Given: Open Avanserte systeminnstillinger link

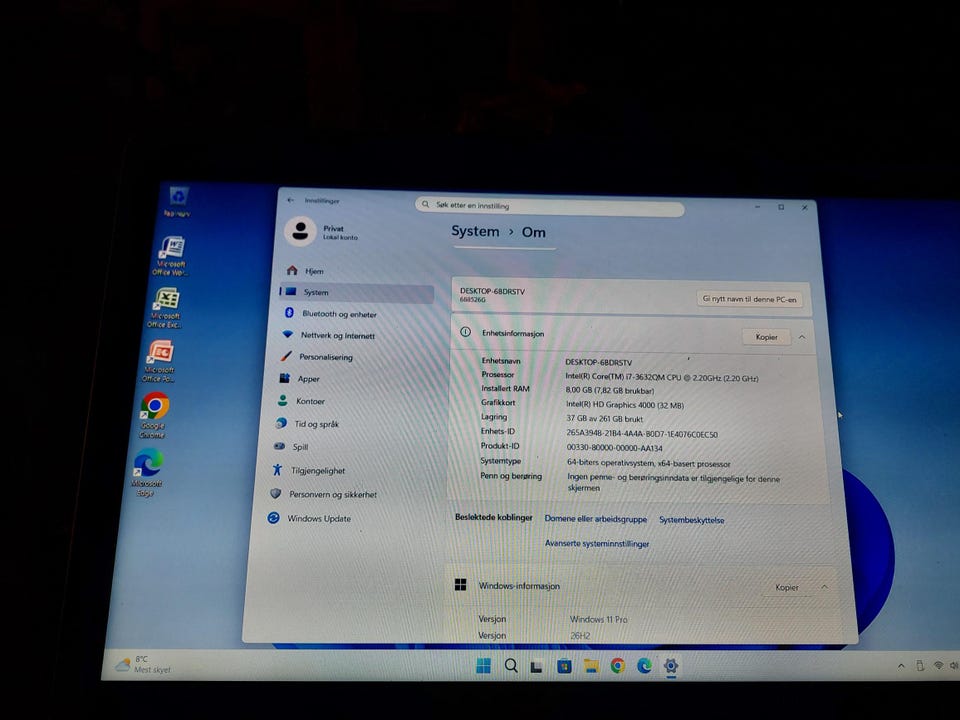Looking at the screenshot, I should tap(597, 544).
